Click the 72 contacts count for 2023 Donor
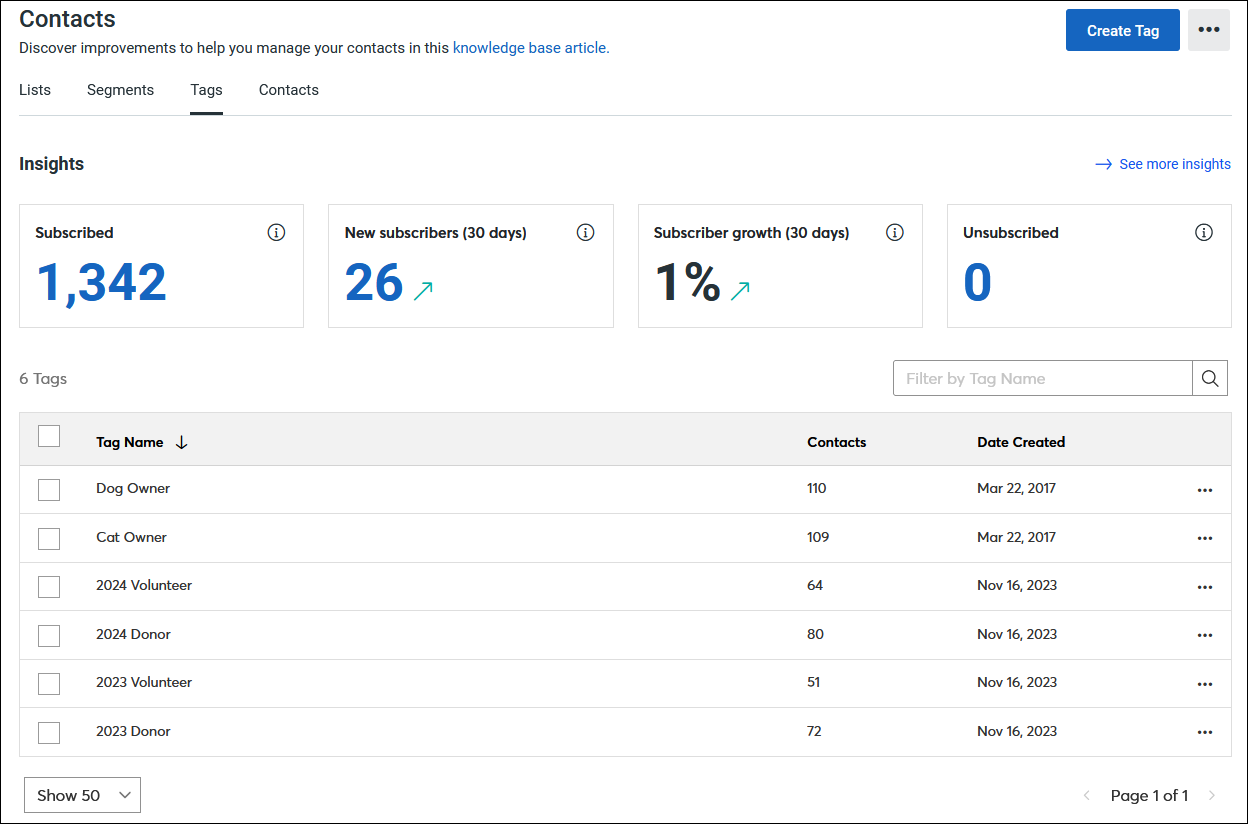Screen dimensions: 1248x824 (814, 731)
